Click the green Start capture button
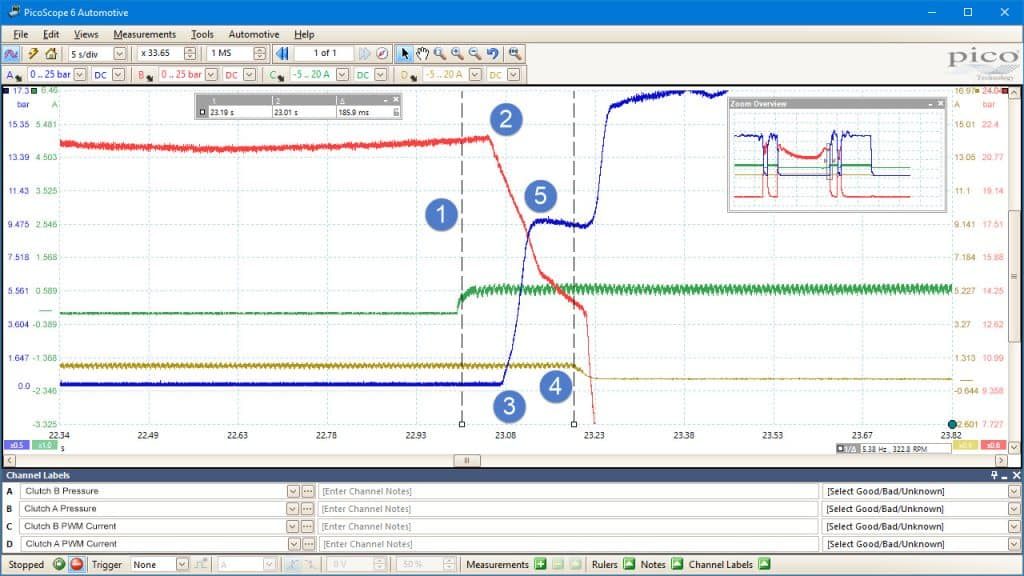Viewport: 1024px width, 576px height. (x=59, y=564)
